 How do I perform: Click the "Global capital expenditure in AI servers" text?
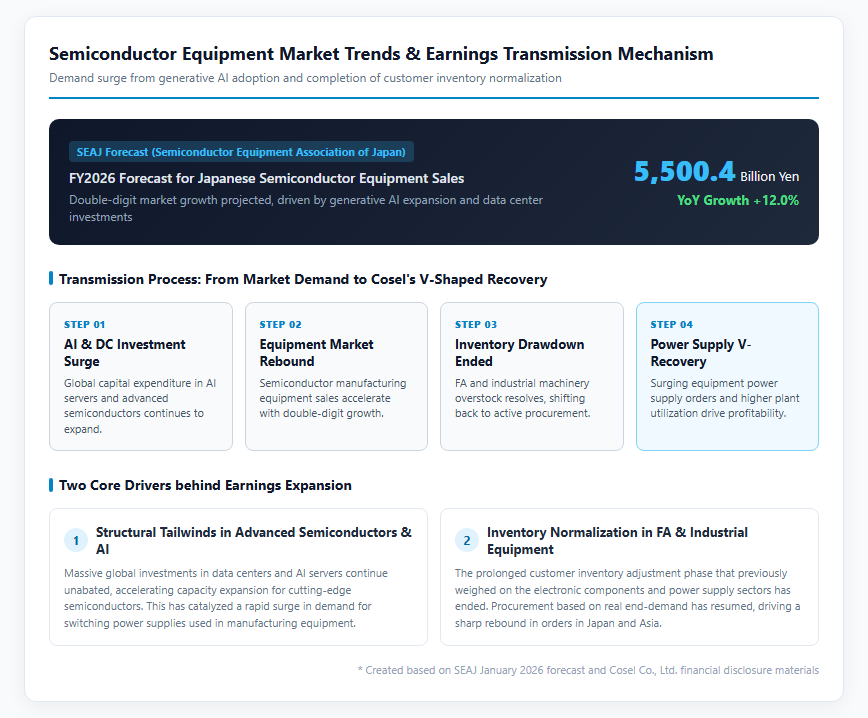point(140,406)
